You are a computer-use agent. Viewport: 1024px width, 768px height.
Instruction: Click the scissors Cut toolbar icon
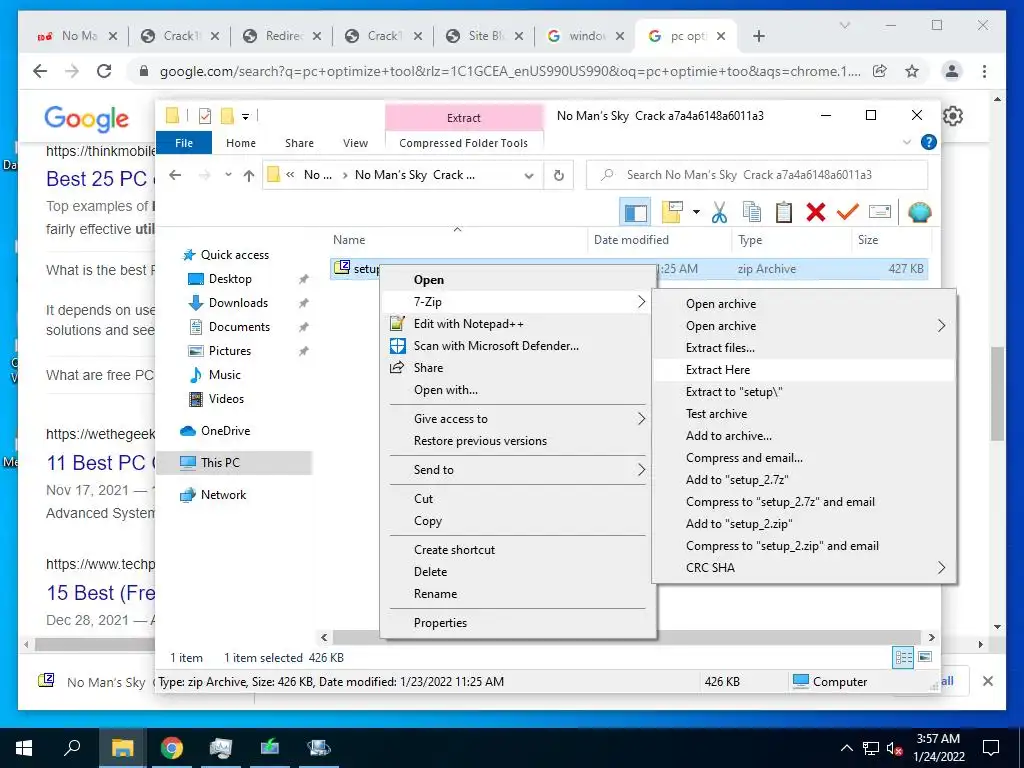pos(720,212)
